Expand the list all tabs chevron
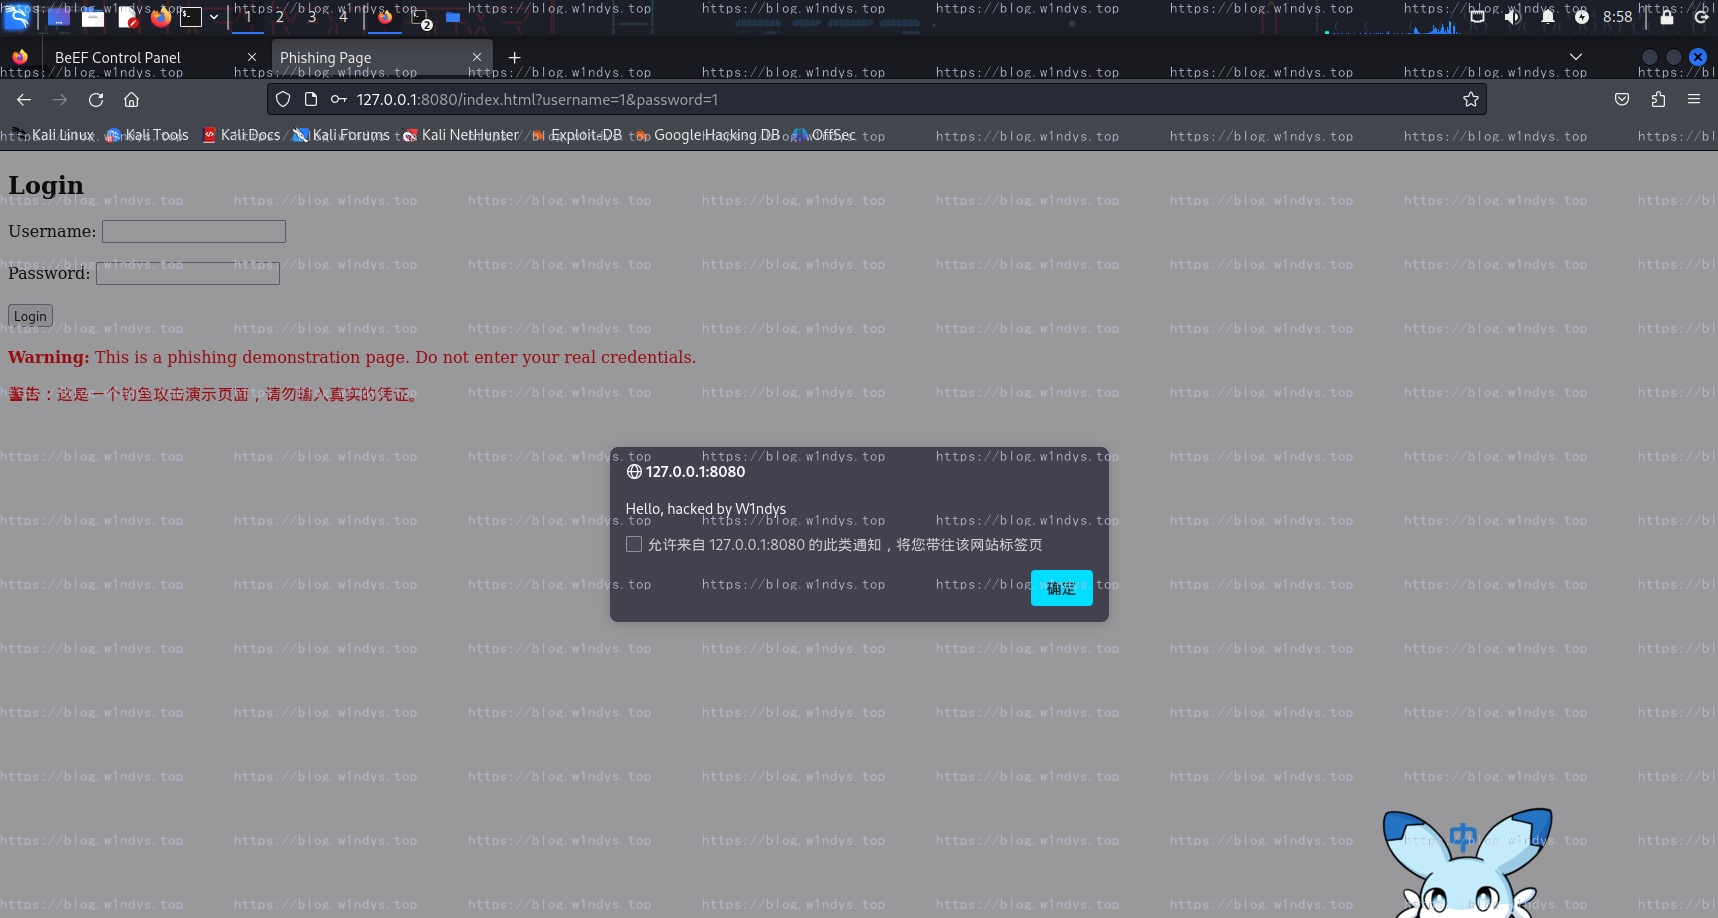The image size is (1718, 918). (1576, 57)
